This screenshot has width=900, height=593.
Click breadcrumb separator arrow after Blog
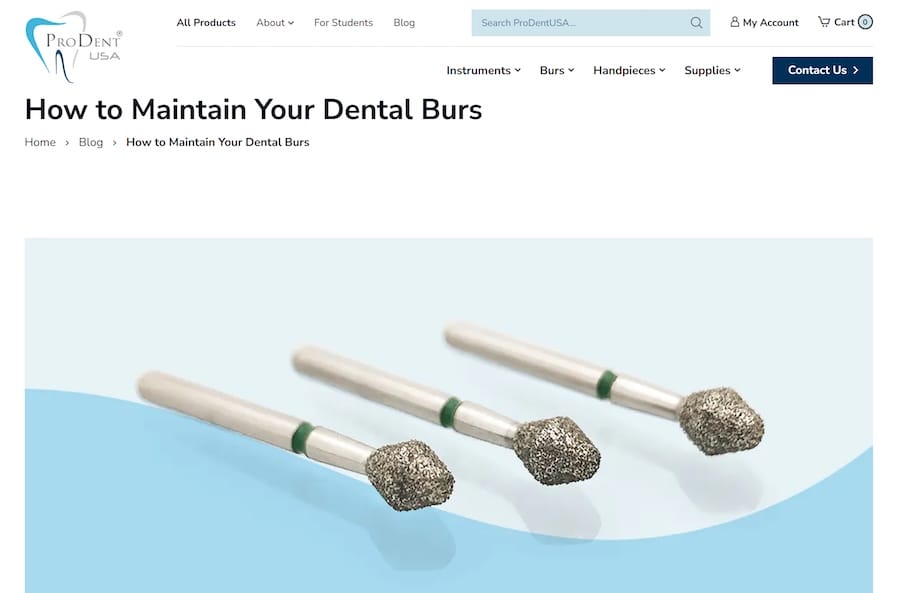pyautogui.click(x=114, y=142)
